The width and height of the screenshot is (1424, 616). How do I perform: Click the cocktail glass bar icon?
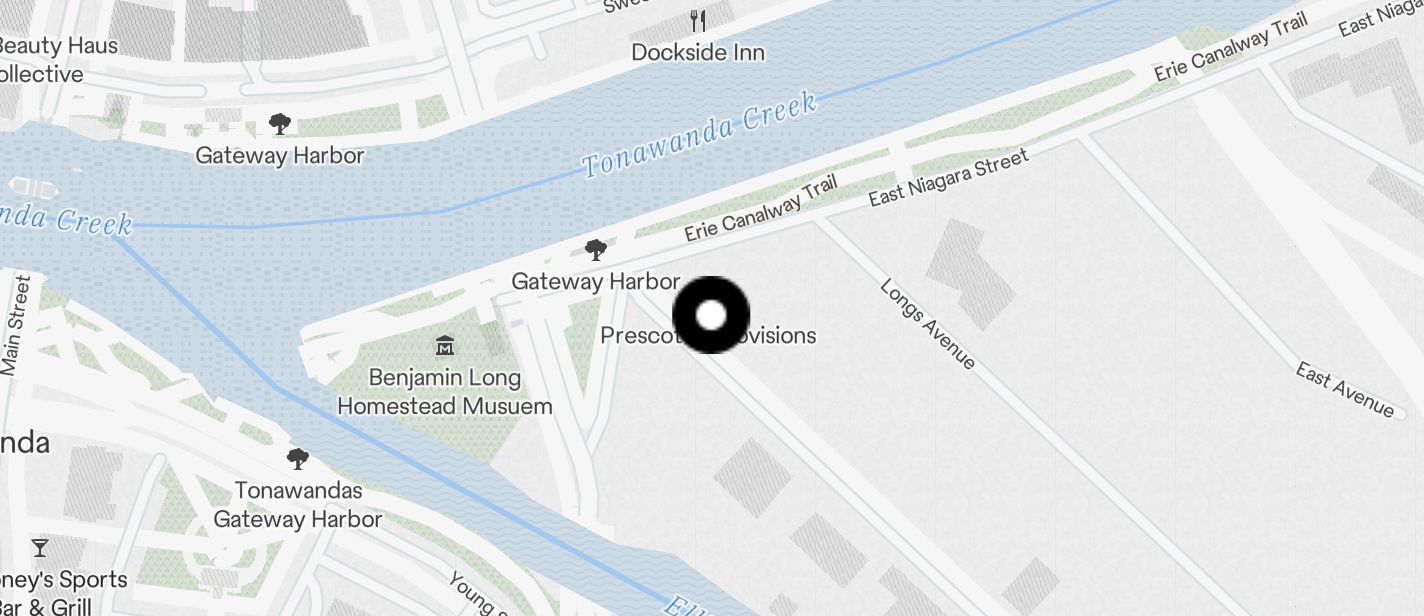[39, 548]
